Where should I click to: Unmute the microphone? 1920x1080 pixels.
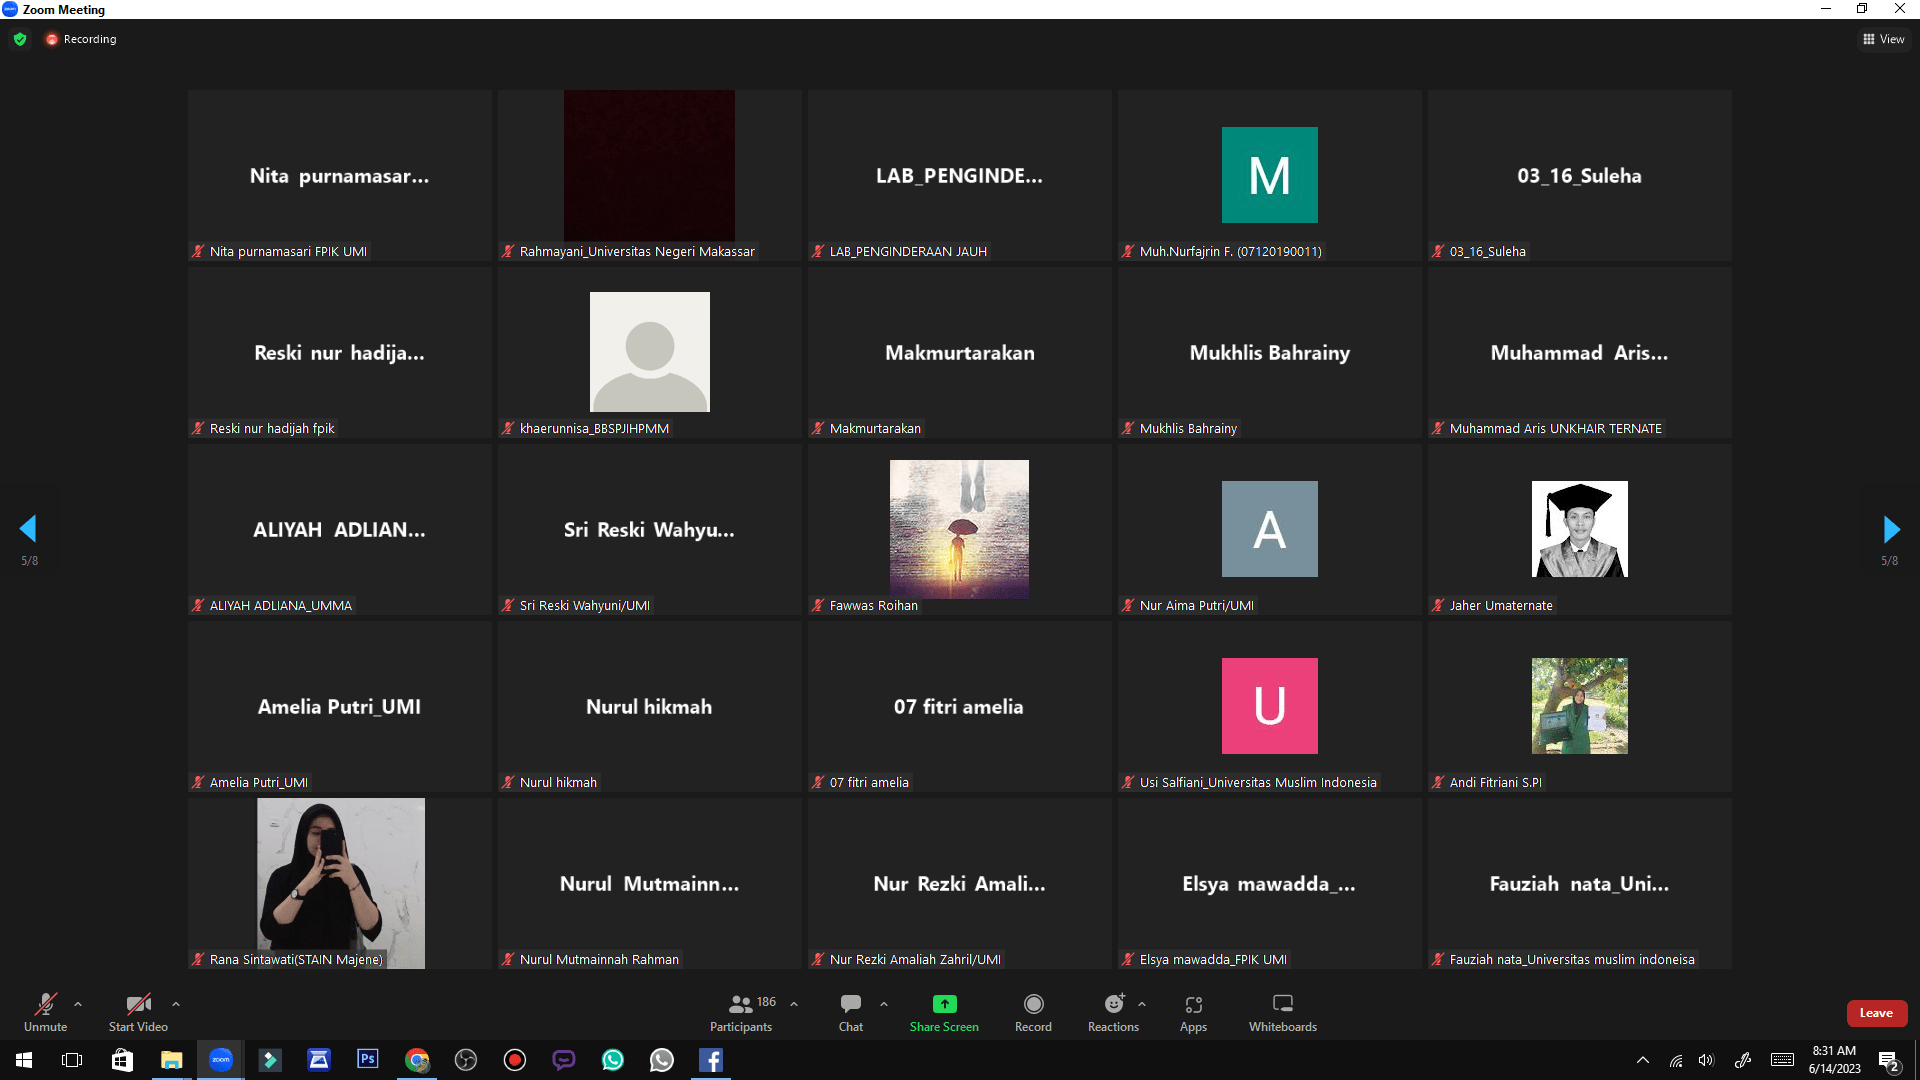(45, 1004)
